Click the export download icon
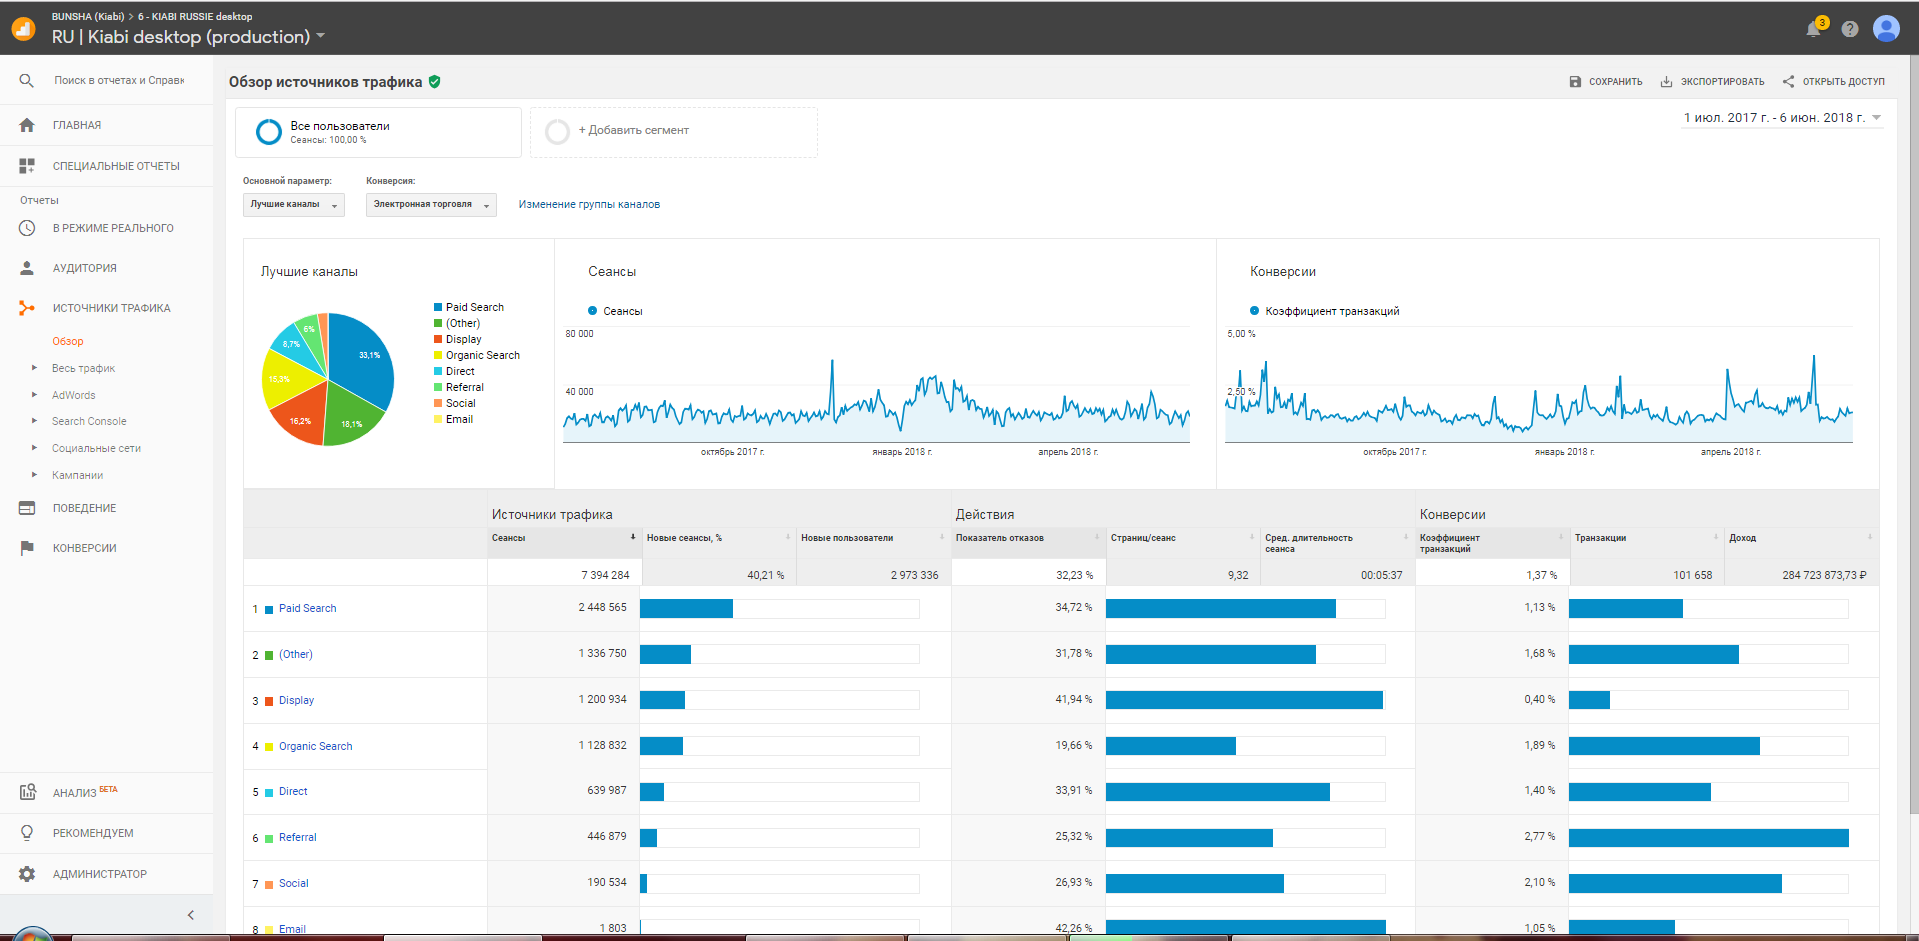 pos(1666,82)
